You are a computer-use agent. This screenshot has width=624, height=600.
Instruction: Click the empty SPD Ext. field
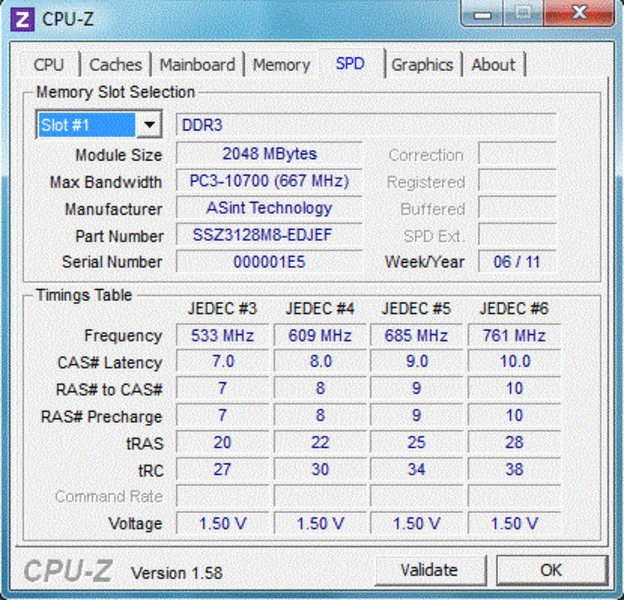(517, 235)
